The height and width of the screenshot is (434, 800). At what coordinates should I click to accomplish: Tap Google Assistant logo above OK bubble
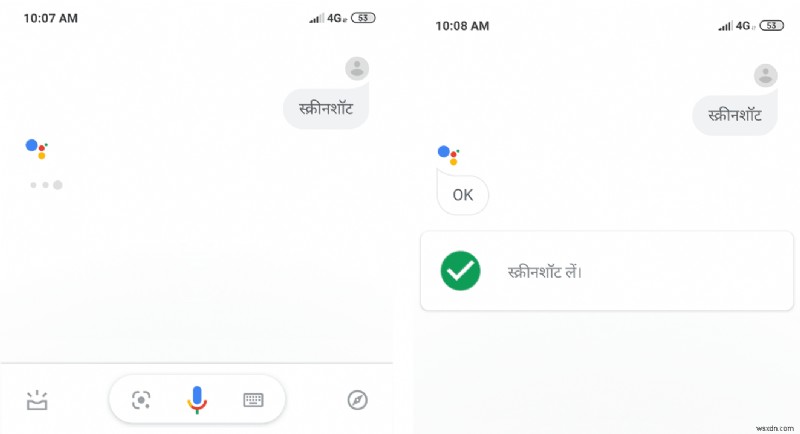[448, 155]
